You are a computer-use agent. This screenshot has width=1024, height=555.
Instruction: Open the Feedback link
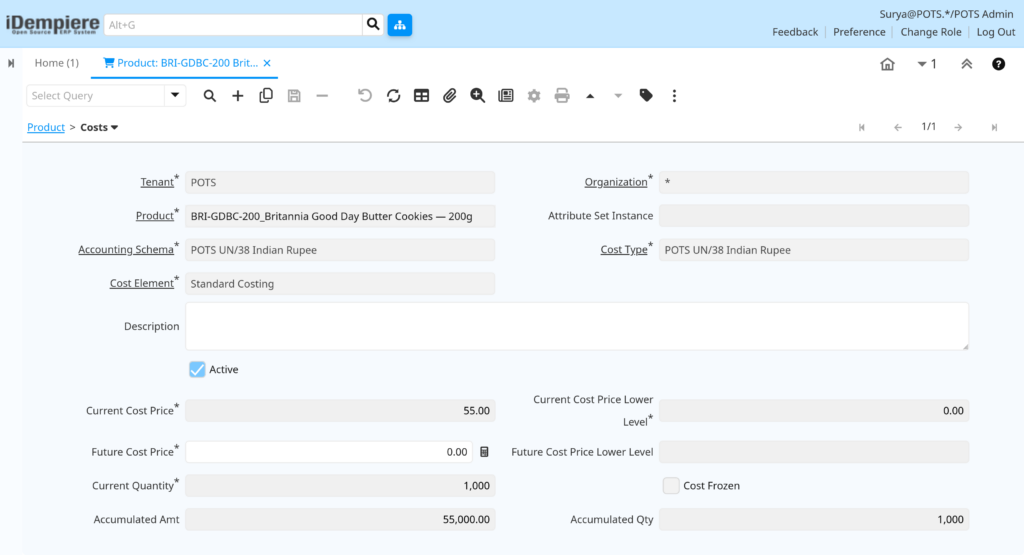tap(795, 32)
